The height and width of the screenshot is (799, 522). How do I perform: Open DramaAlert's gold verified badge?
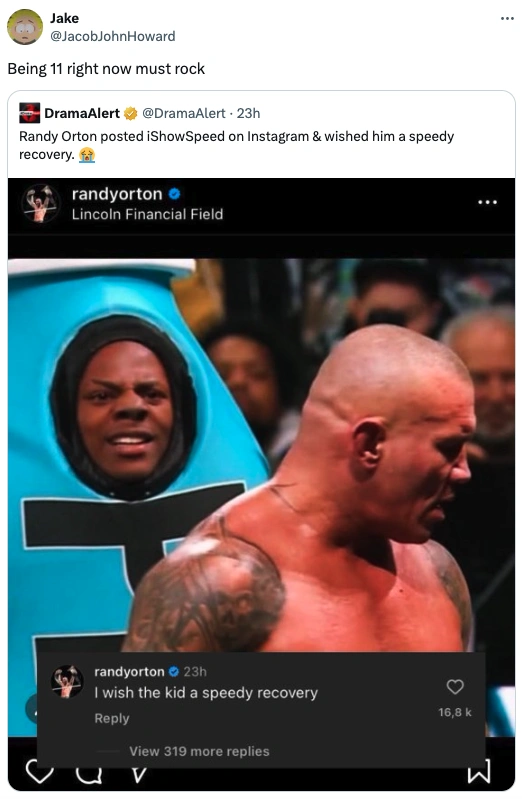point(130,113)
